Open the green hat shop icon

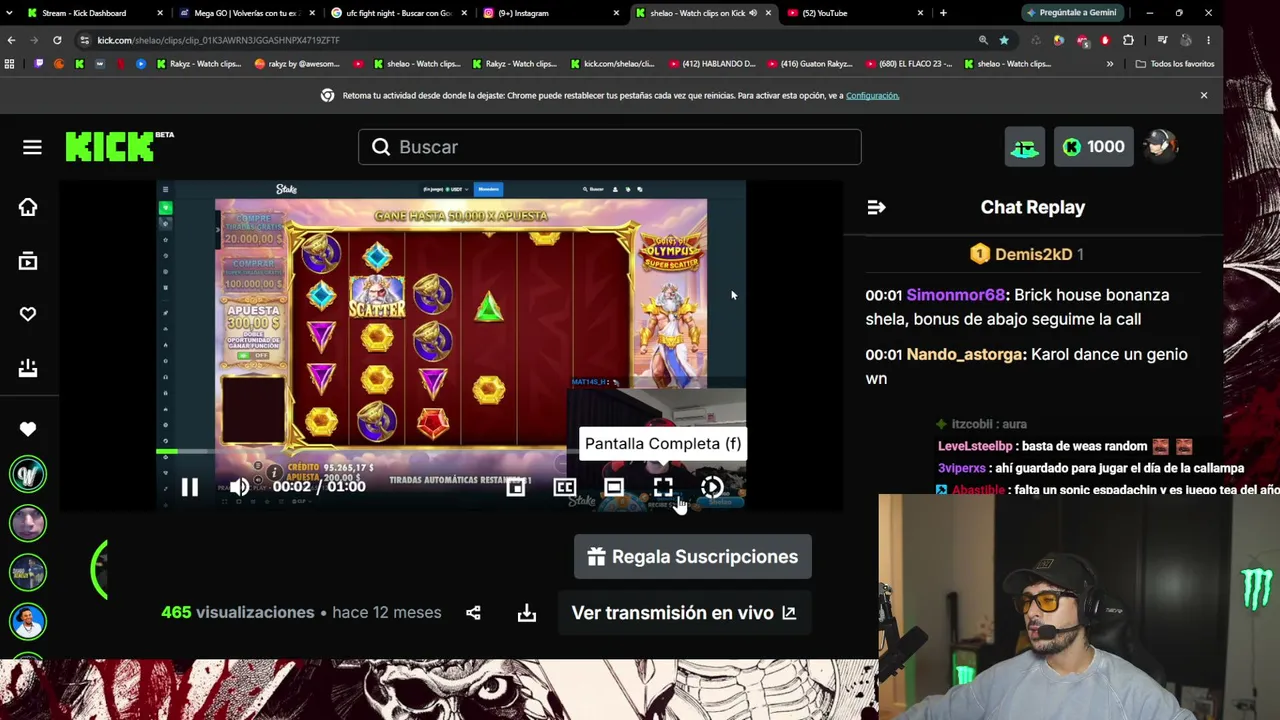(1025, 147)
